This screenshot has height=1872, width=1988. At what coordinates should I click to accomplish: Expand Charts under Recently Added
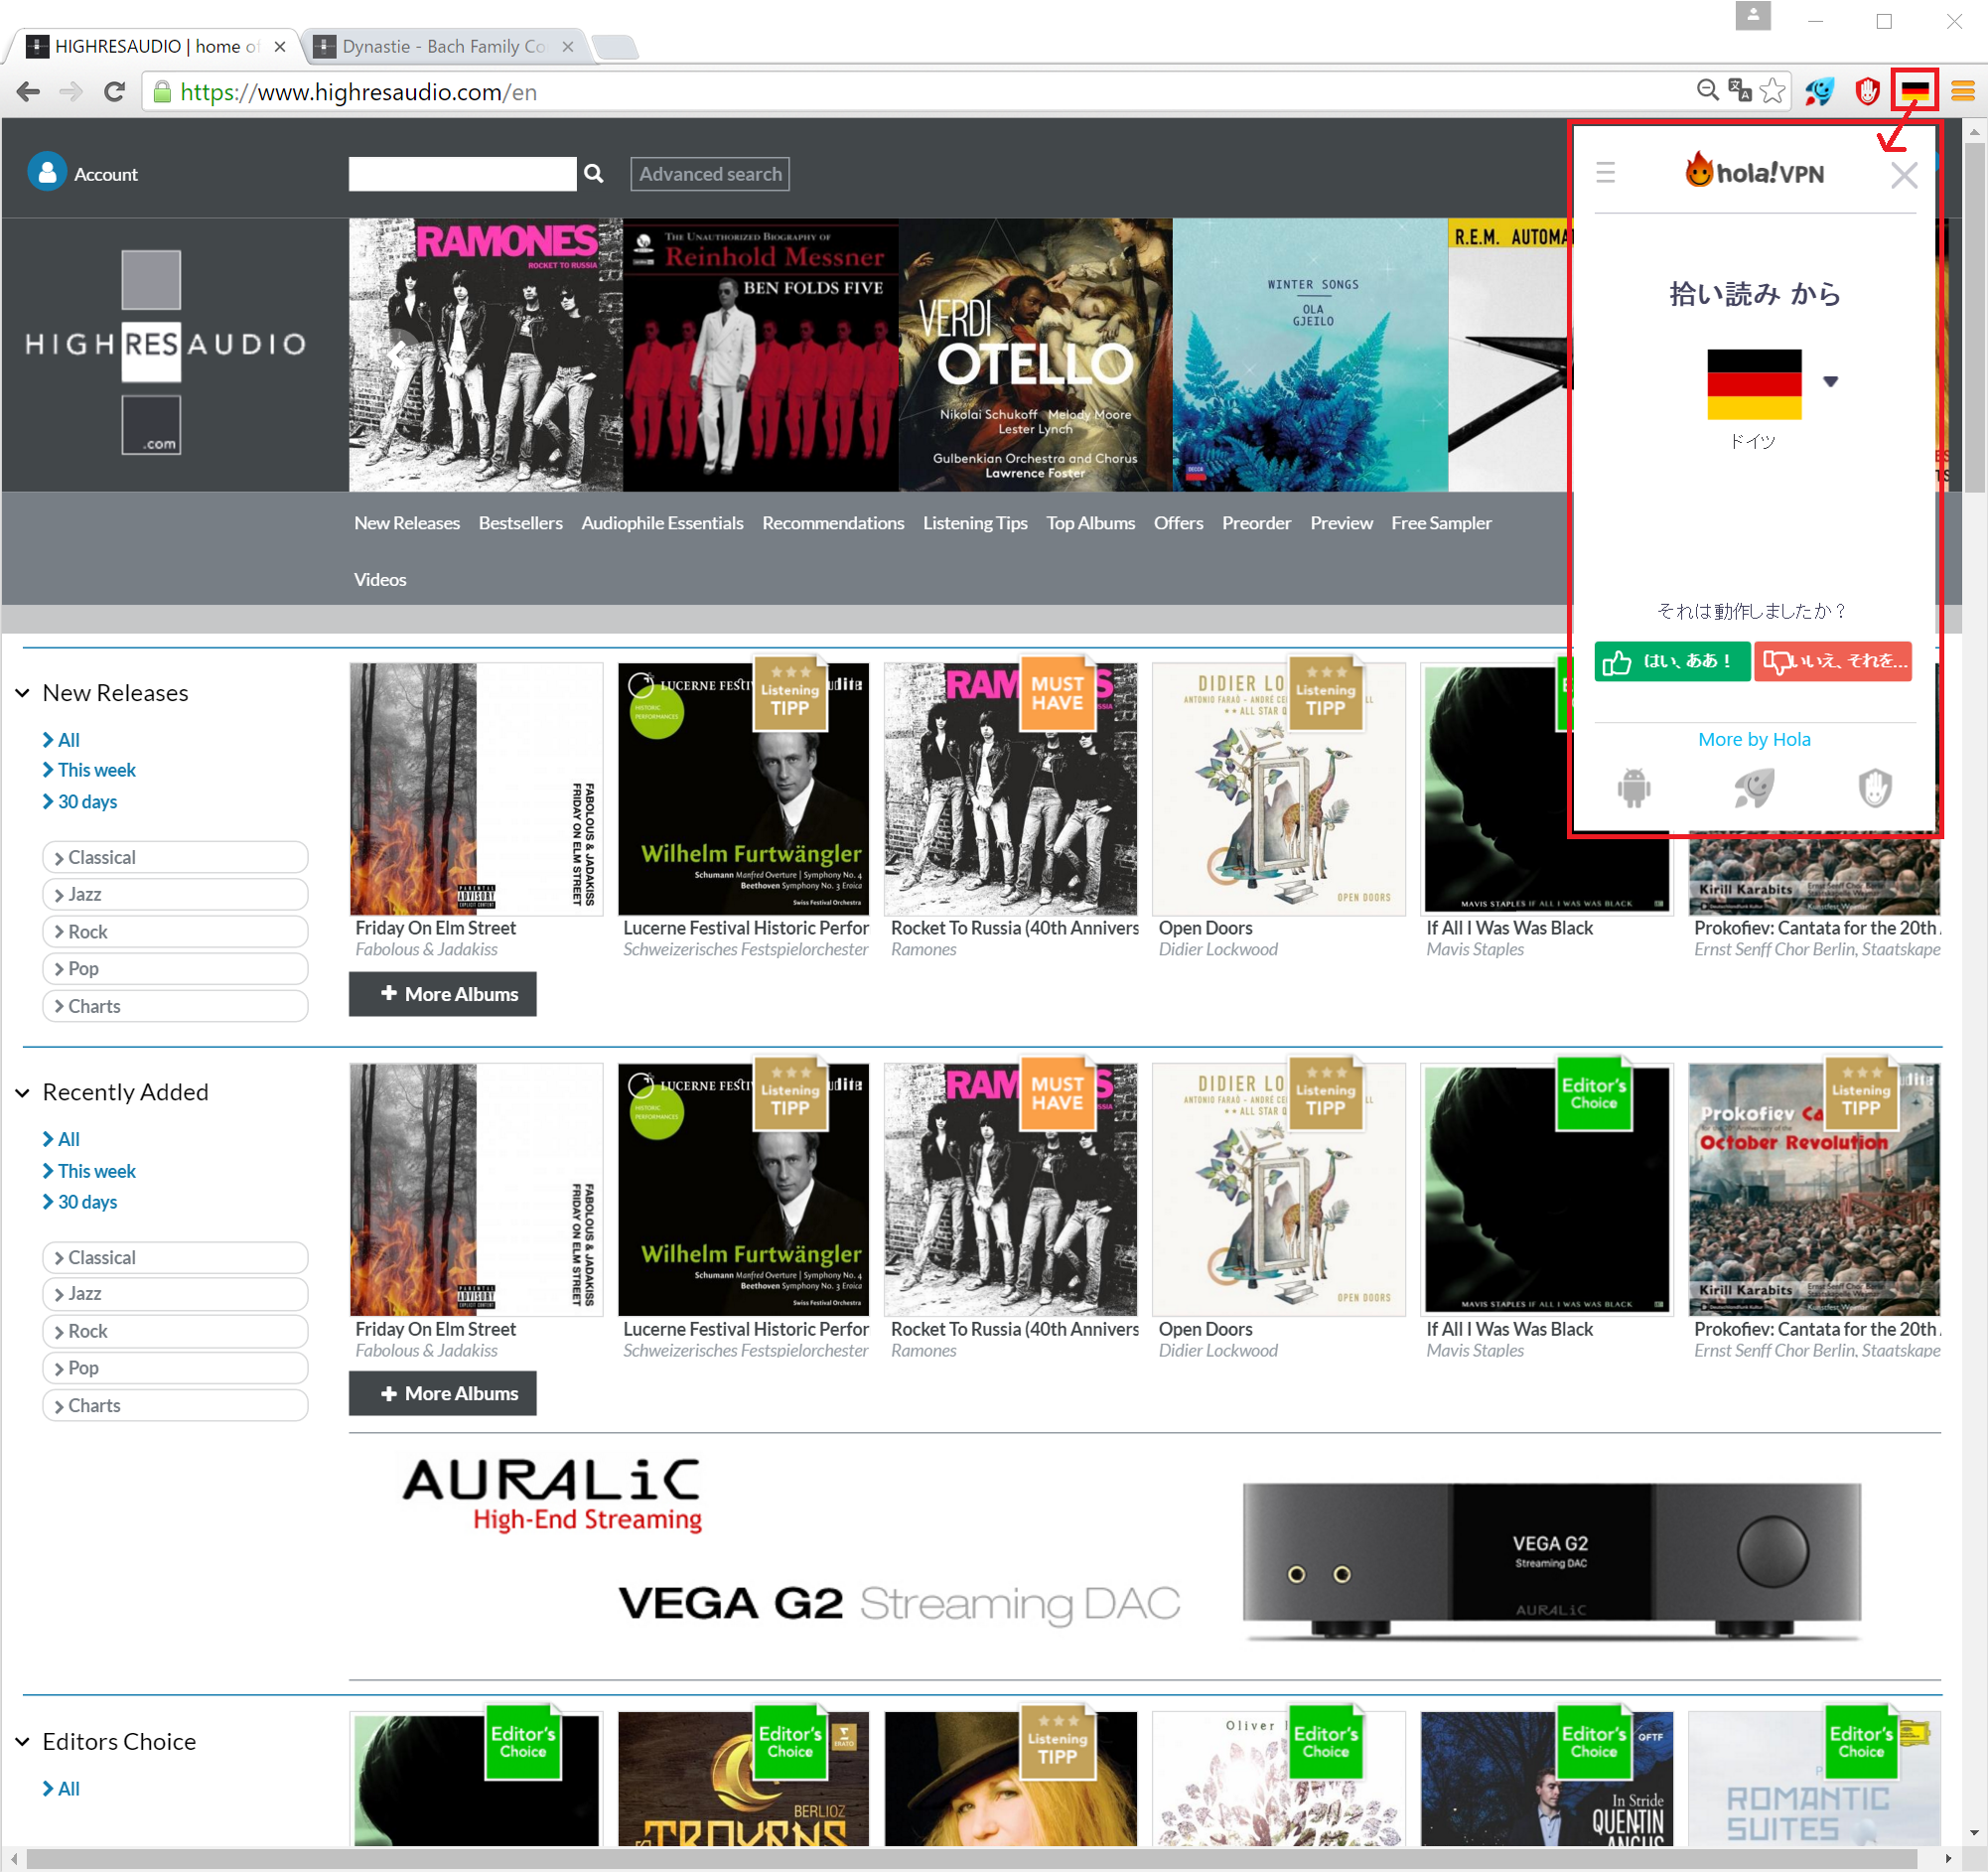pos(175,1405)
